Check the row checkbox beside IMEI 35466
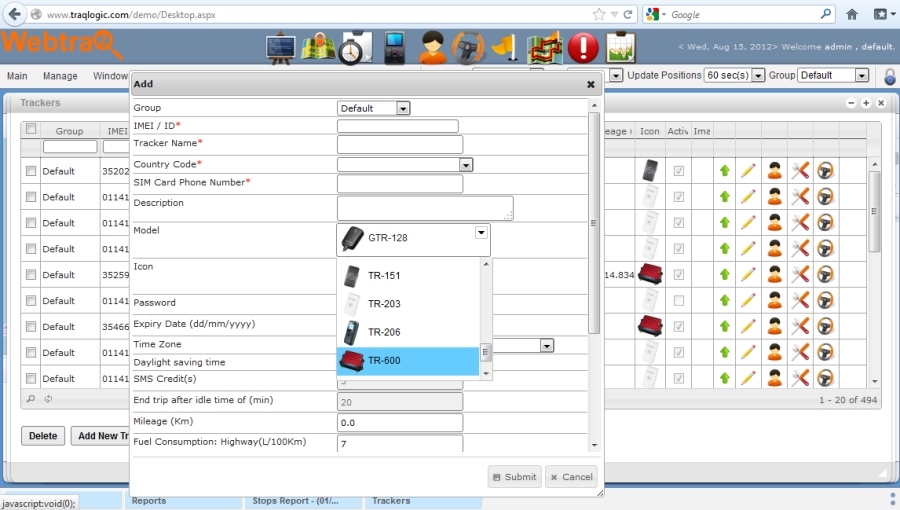 click(x=31, y=326)
